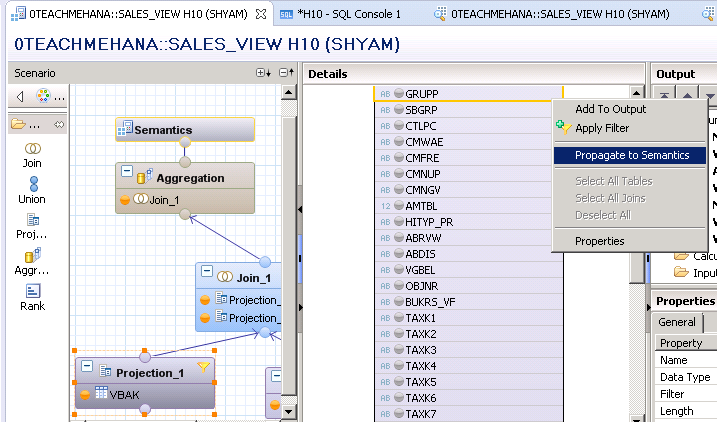Open the General properties tab
The height and width of the screenshot is (422, 717).
677,322
